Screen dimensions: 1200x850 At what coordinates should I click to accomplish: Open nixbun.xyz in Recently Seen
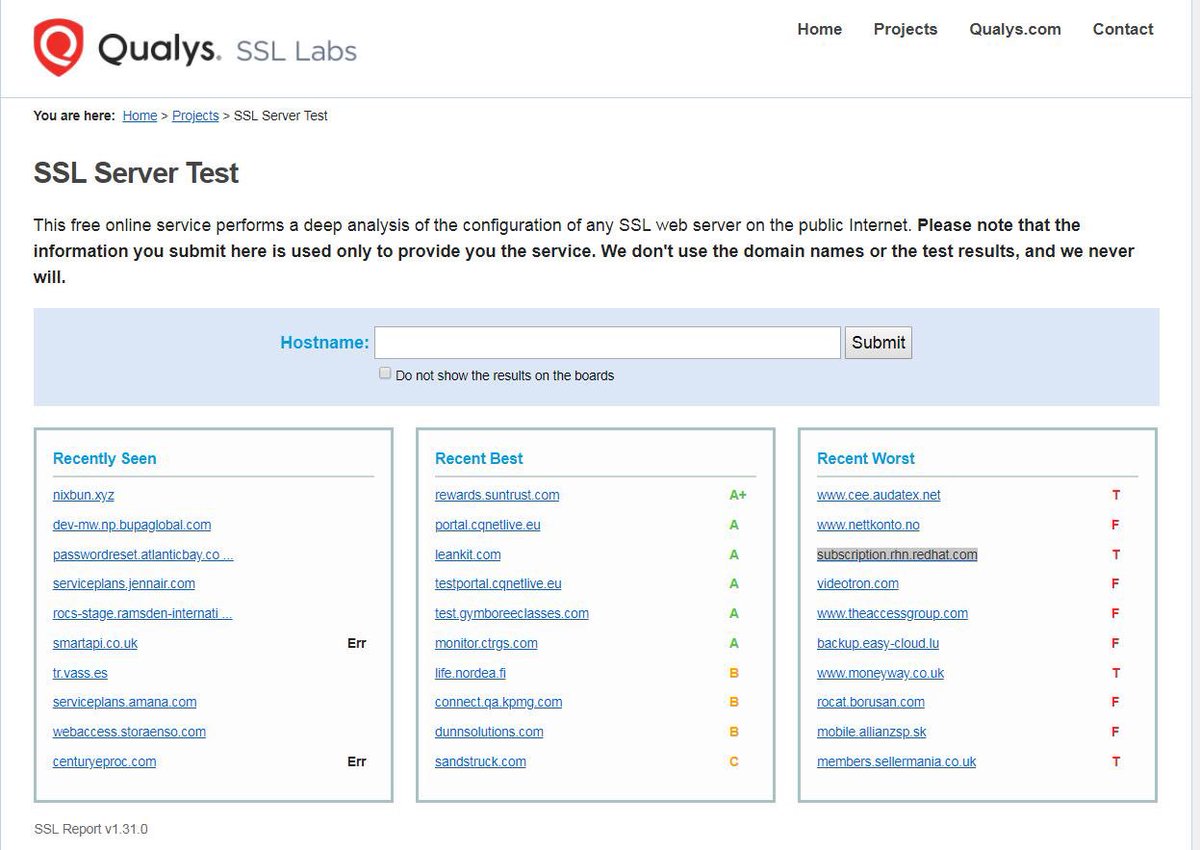[x=84, y=495]
